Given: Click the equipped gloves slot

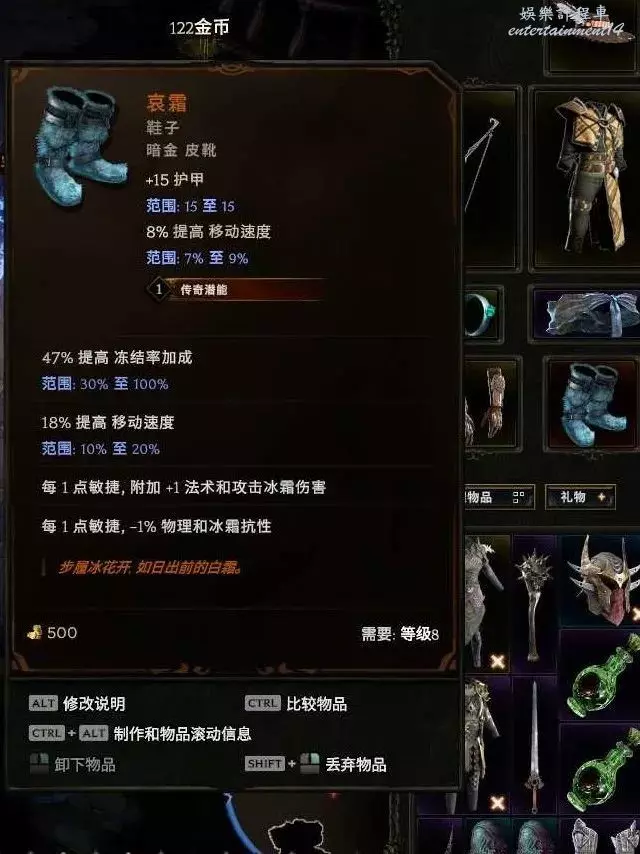Looking at the screenshot, I should (x=491, y=404).
